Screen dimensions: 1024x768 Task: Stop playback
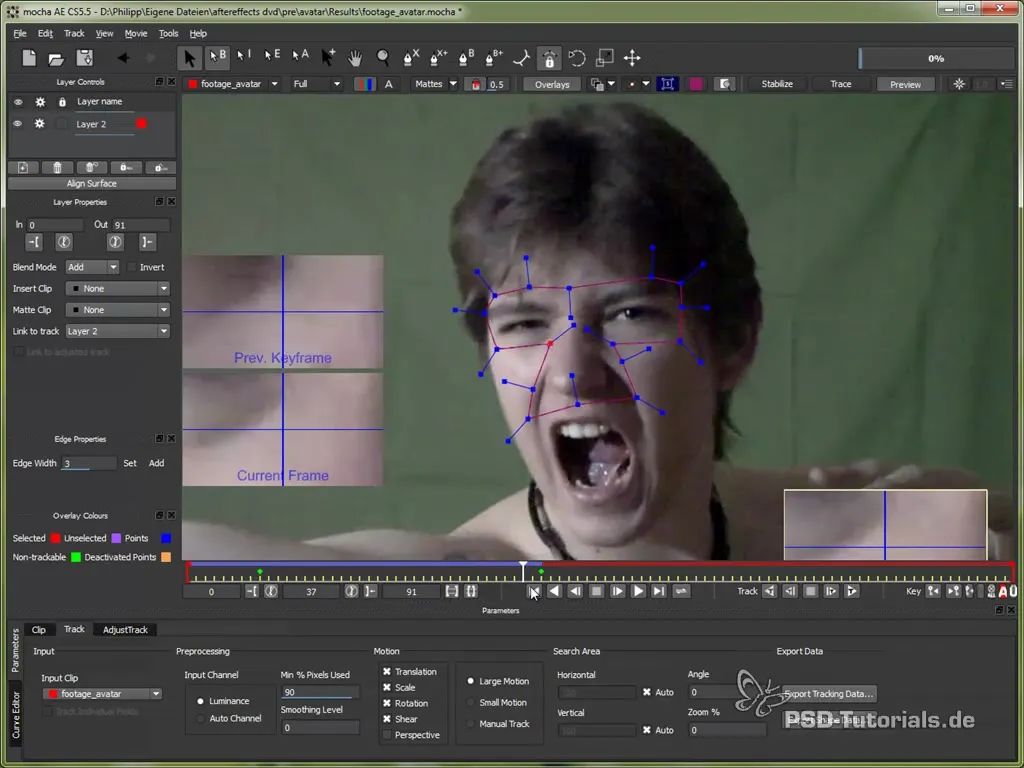tap(596, 592)
